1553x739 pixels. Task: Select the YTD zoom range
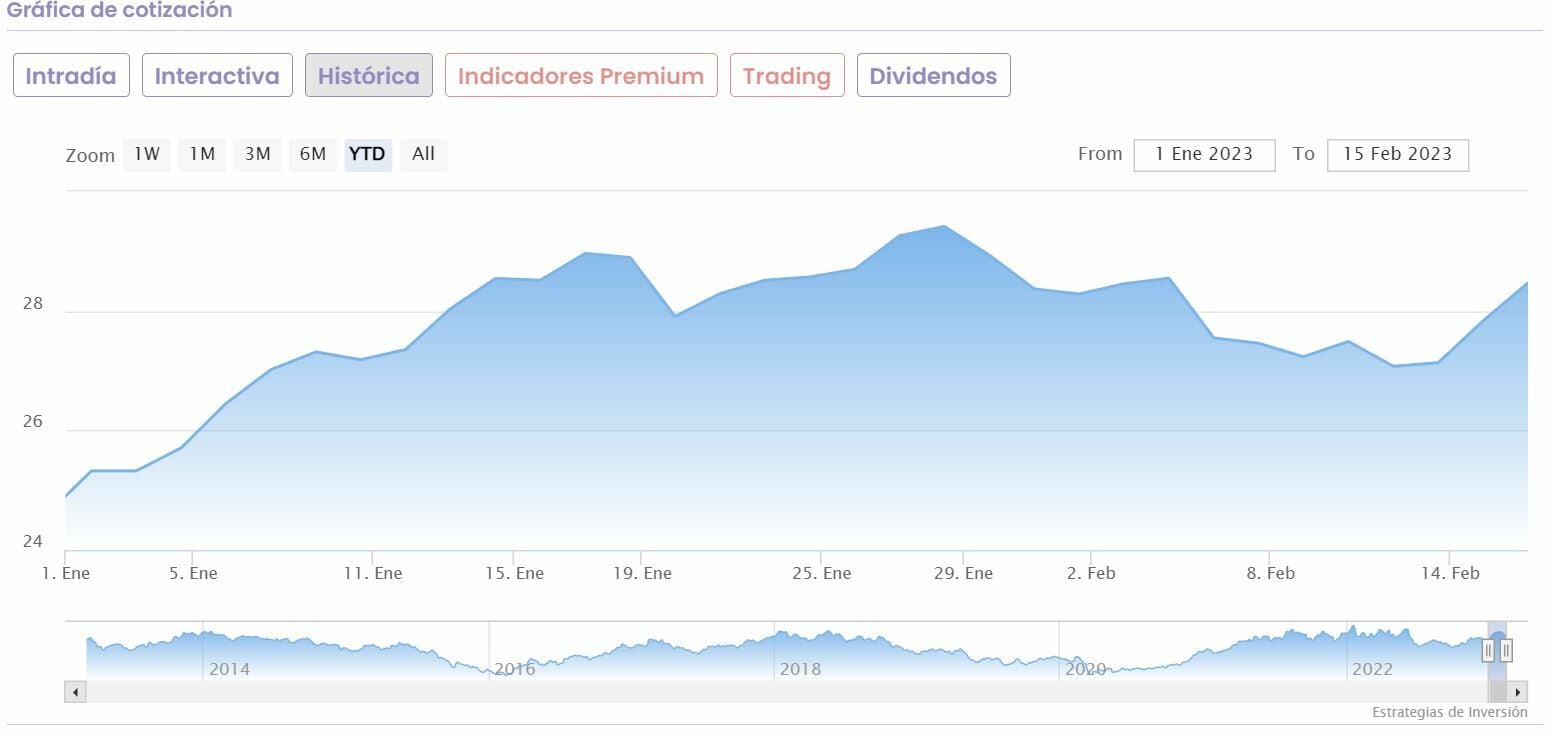[x=367, y=155]
